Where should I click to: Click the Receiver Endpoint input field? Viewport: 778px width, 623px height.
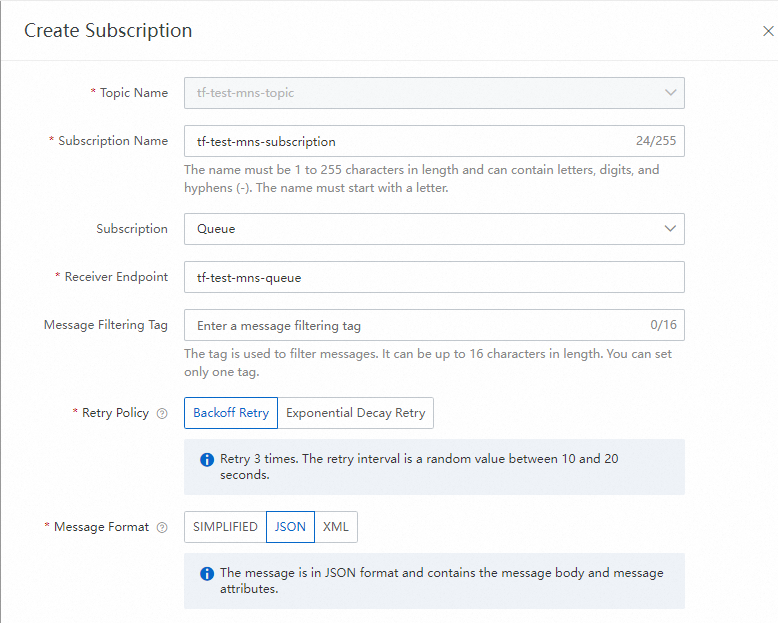pos(434,277)
